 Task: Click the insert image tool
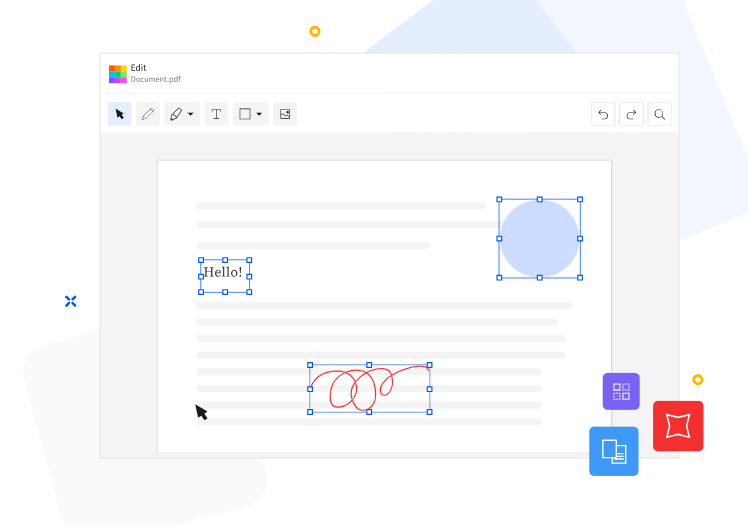[x=285, y=114]
